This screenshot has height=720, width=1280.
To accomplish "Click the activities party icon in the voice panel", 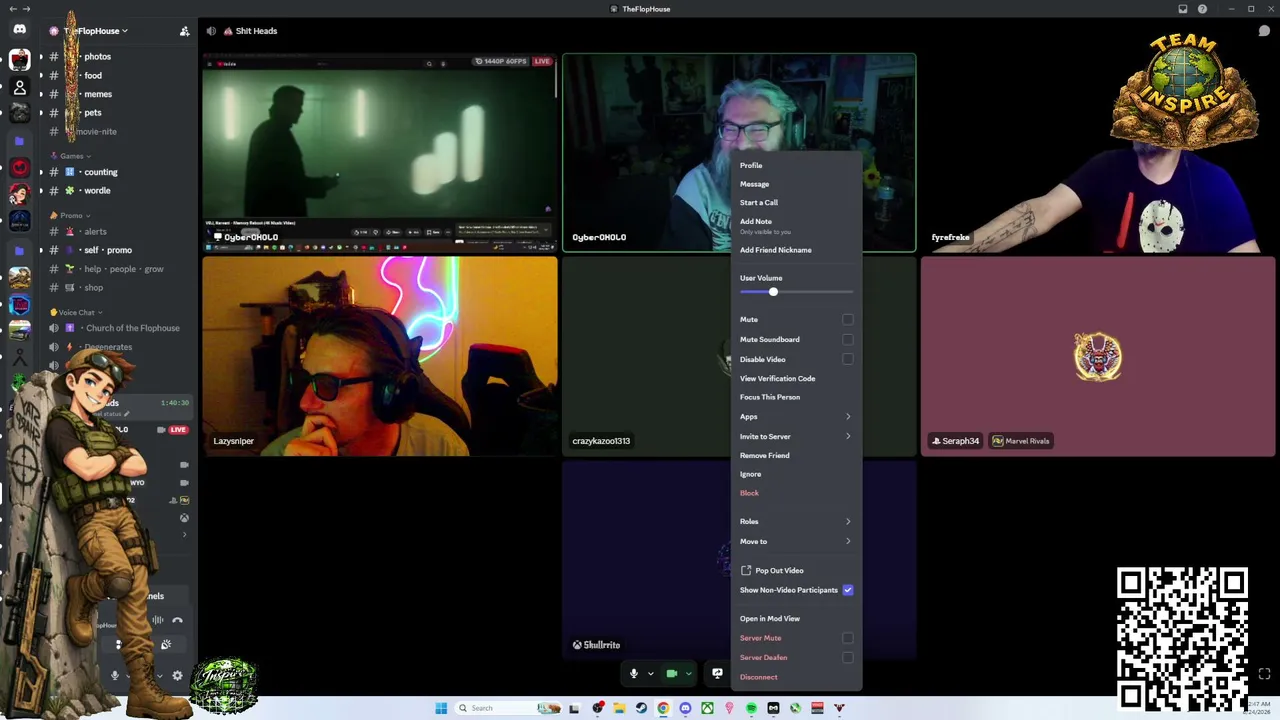I will pyautogui.click(x=166, y=645).
